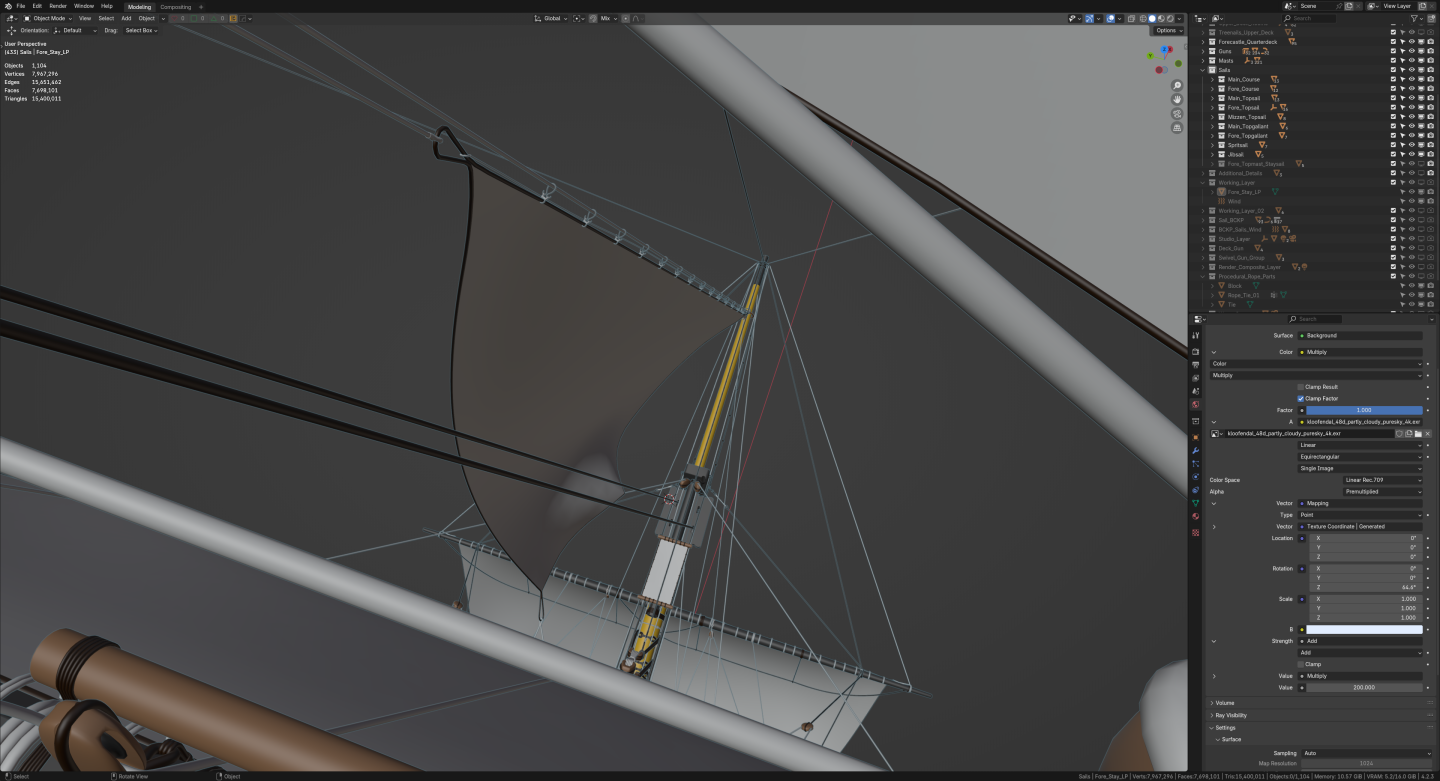Open the Global transform orientation dropdown
Screen dimensions: 1440x781
tap(551, 18)
